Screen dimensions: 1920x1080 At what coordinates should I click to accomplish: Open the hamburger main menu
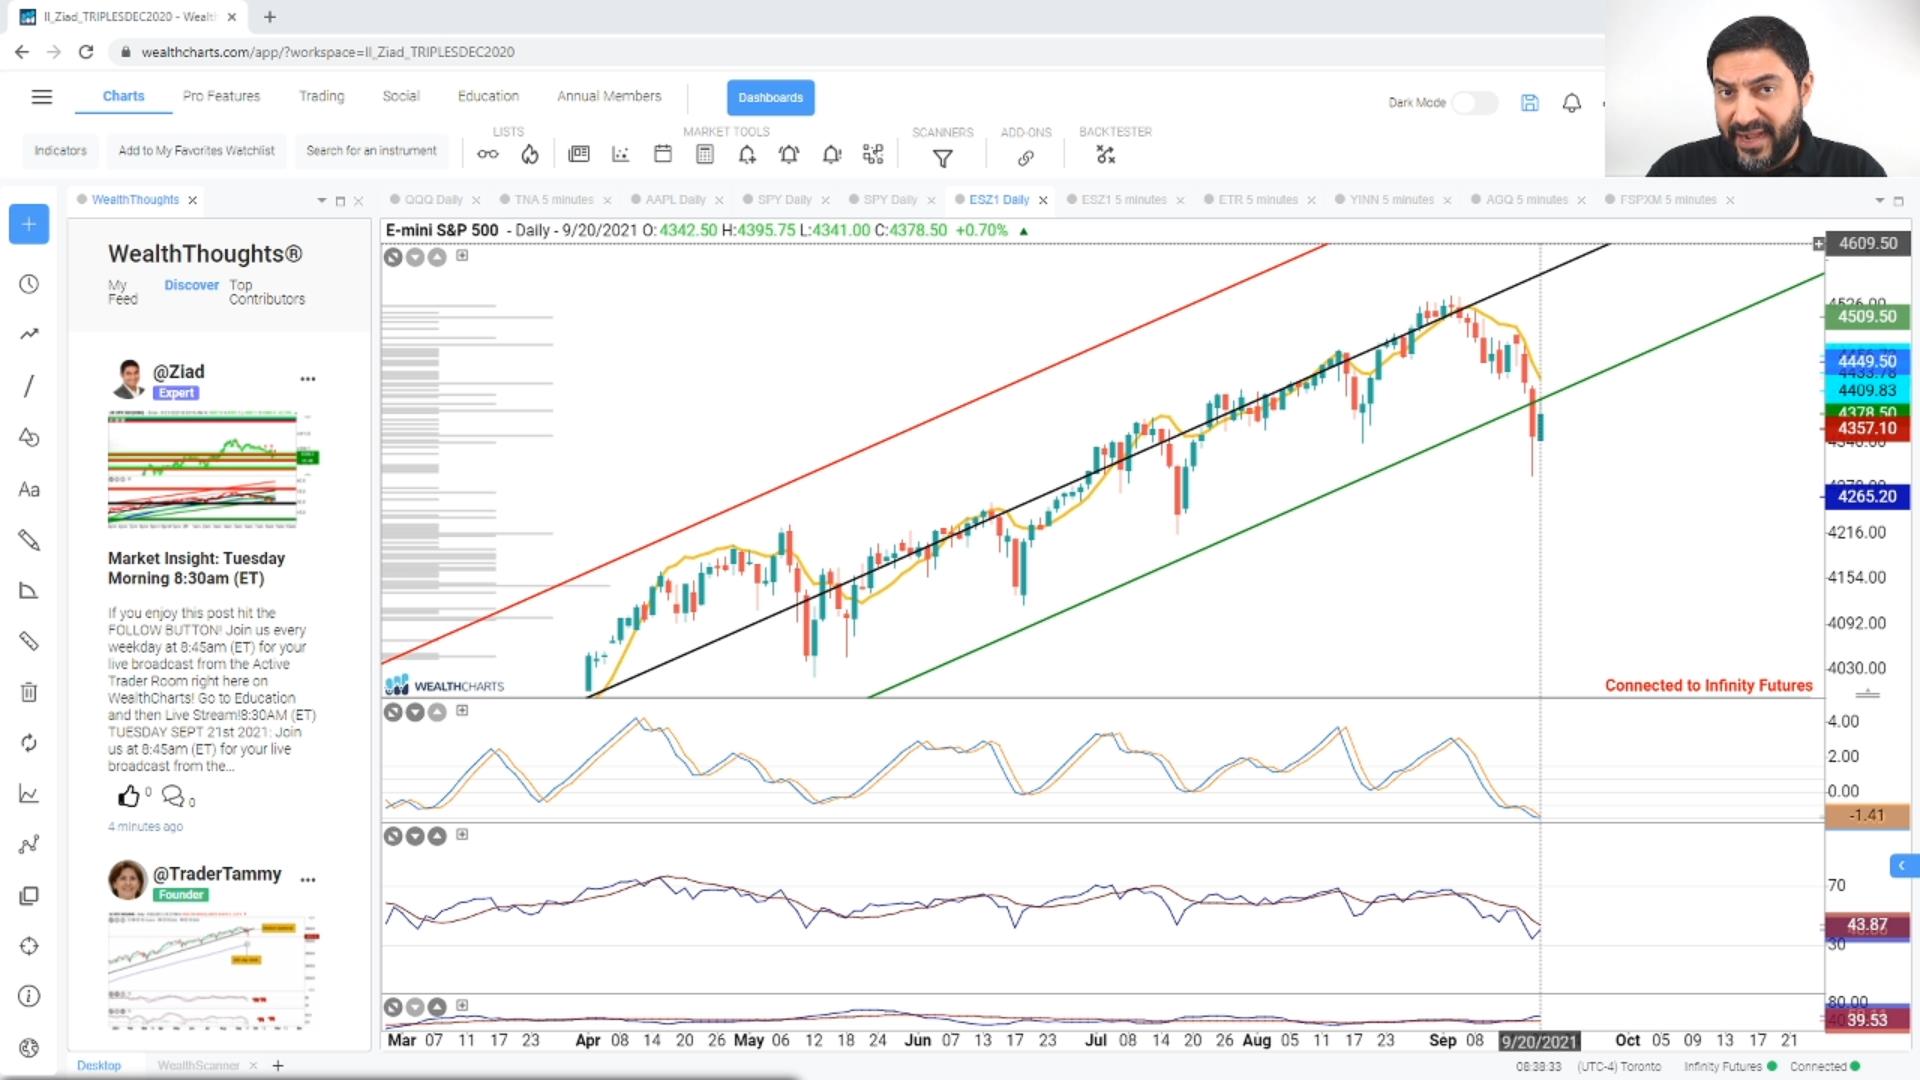(41, 97)
